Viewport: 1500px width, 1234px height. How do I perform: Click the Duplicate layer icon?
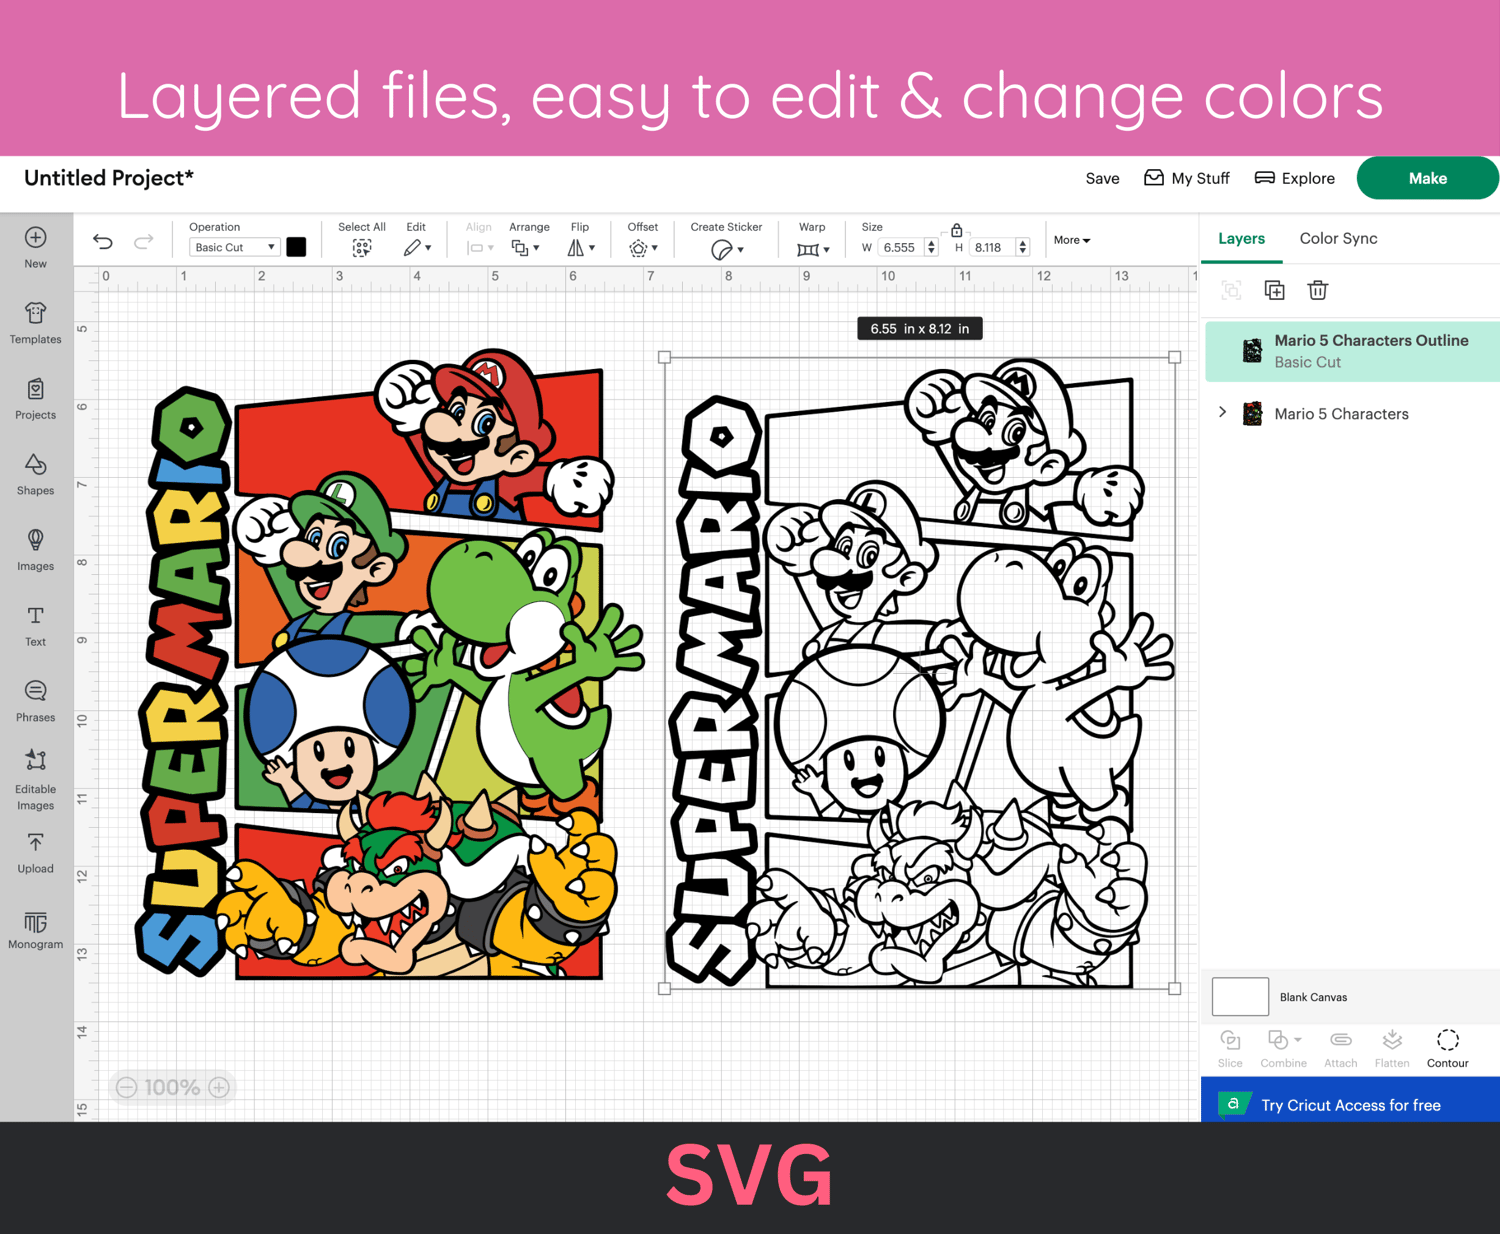point(1274,290)
